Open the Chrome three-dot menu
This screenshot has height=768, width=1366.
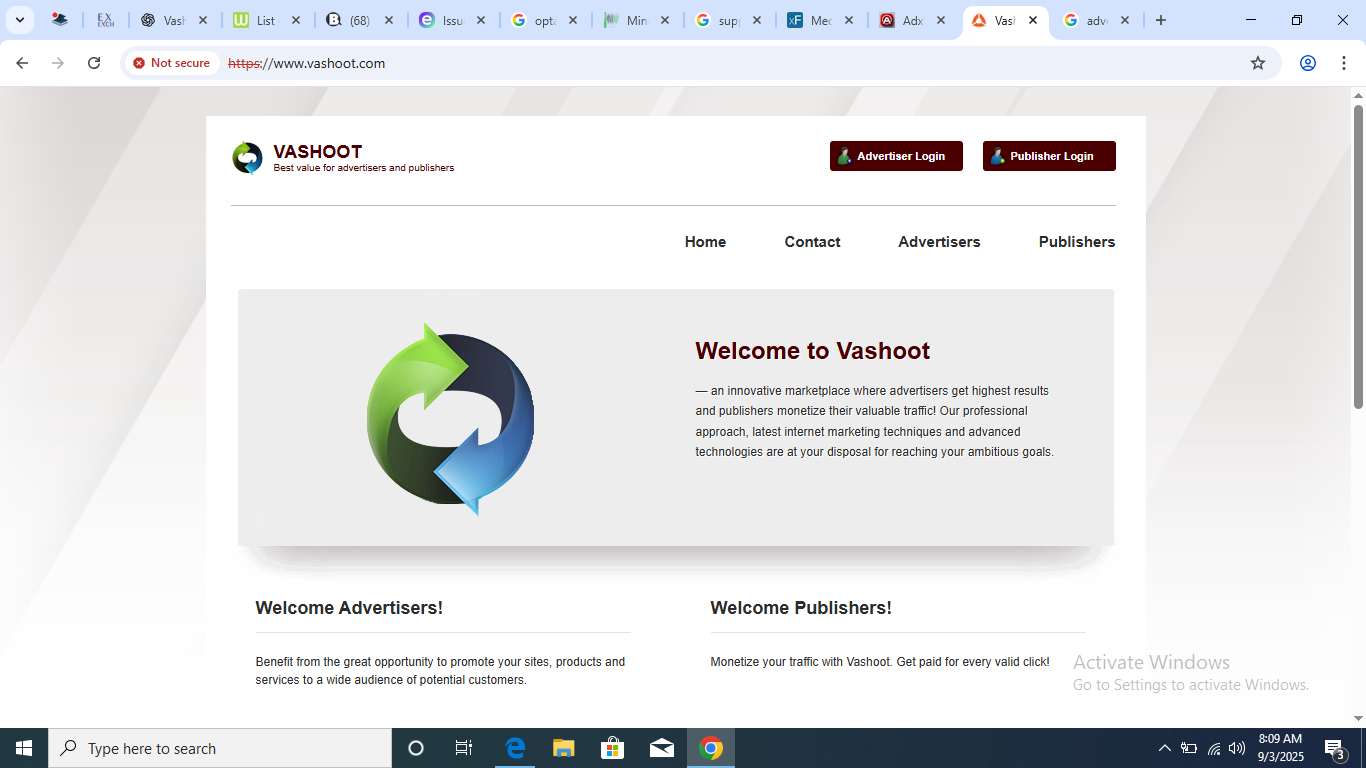tap(1342, 63)
